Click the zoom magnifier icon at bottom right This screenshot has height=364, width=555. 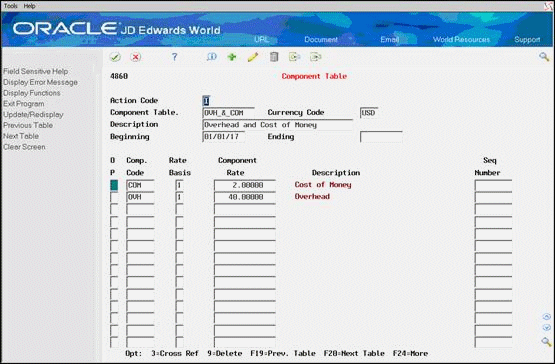pyautogui.click(x=546, y=341)
